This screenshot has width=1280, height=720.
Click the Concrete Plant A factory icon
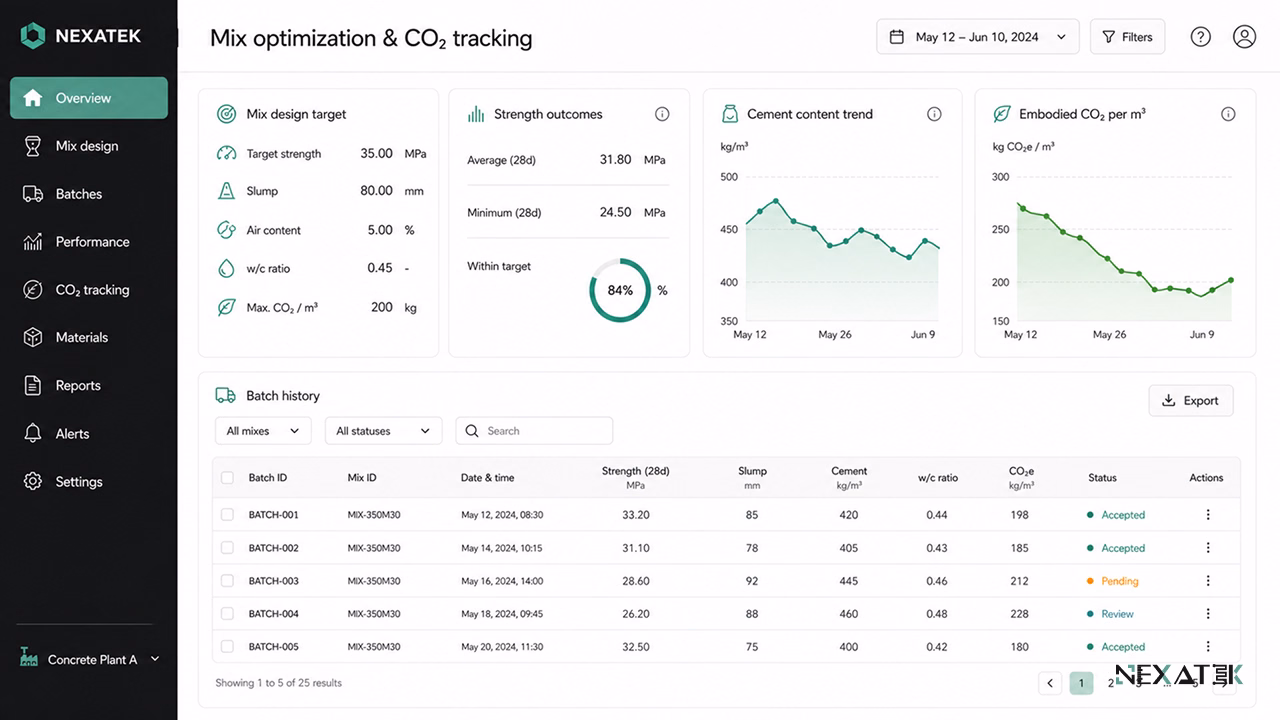click(29, 657)
